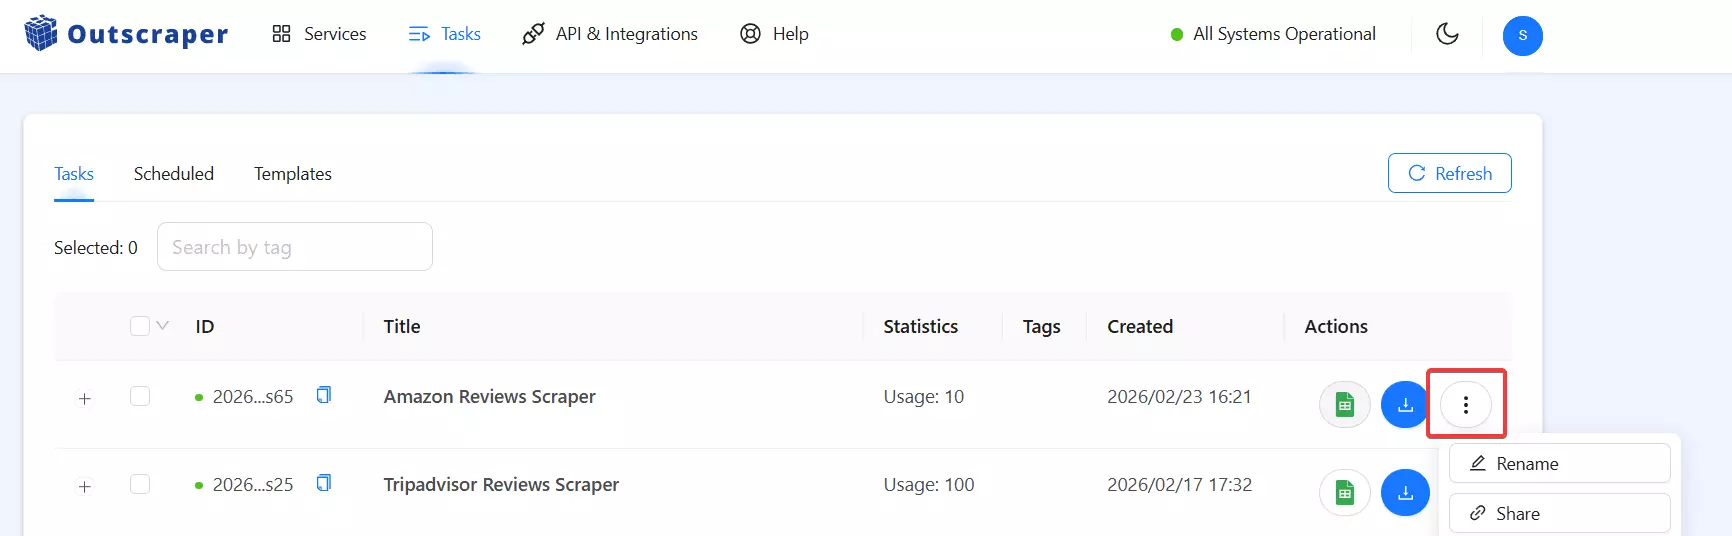
Task: Open Amazon task in Google Sheets
Action: click(x=1345, y=405)
